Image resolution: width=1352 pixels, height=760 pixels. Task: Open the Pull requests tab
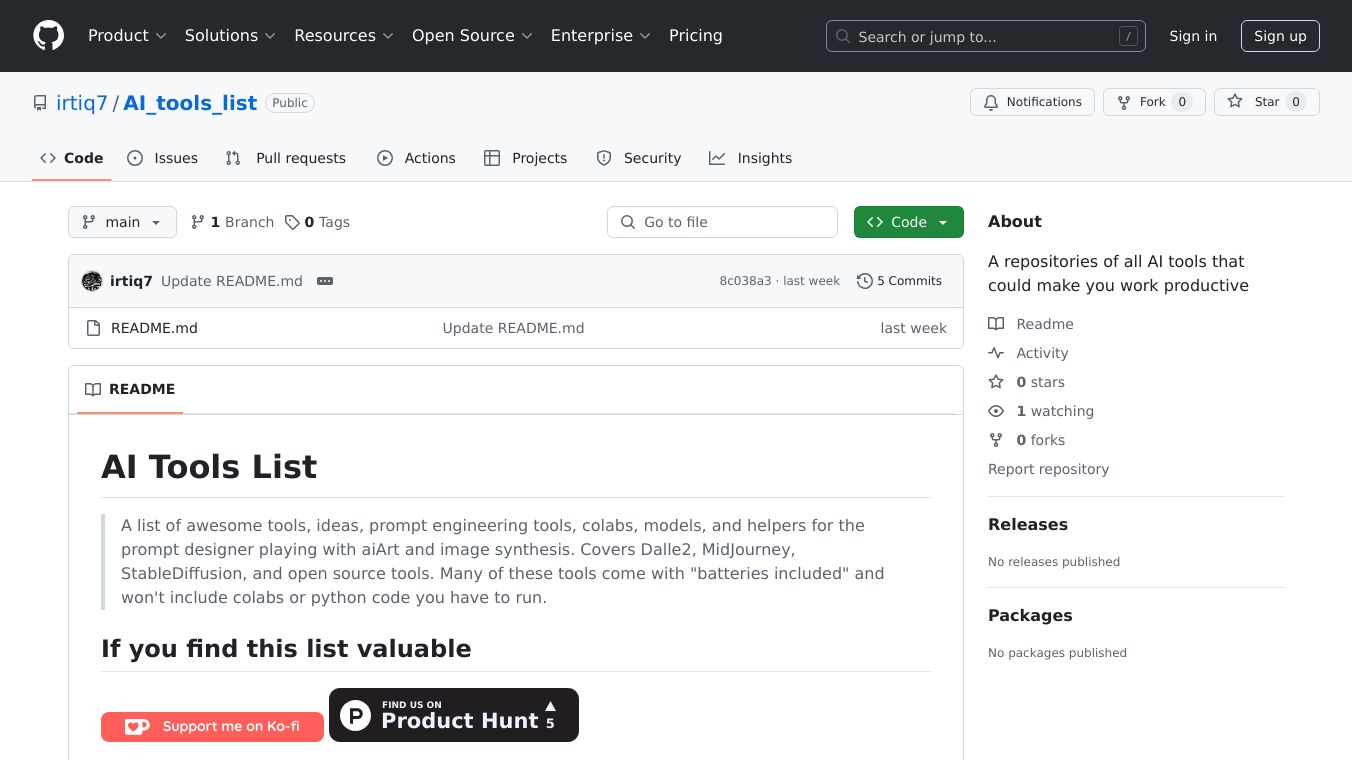(x=286, y=158)
